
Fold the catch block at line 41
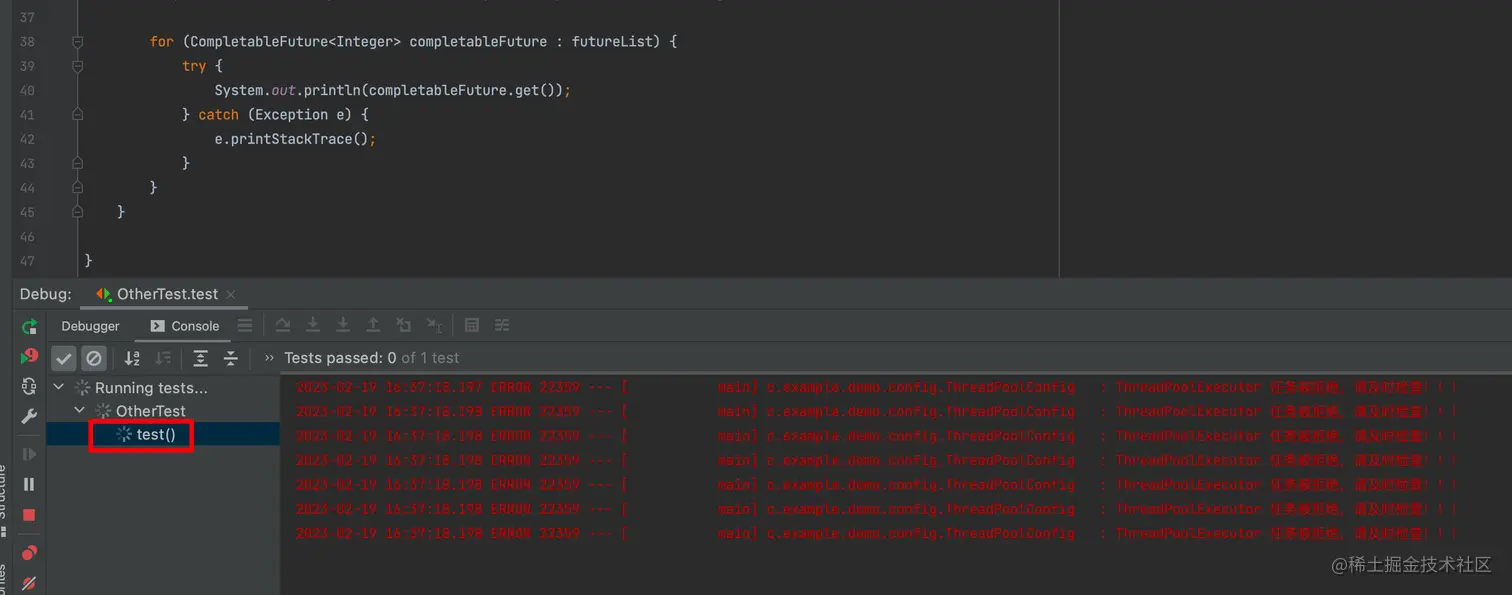tap(77, 115)
